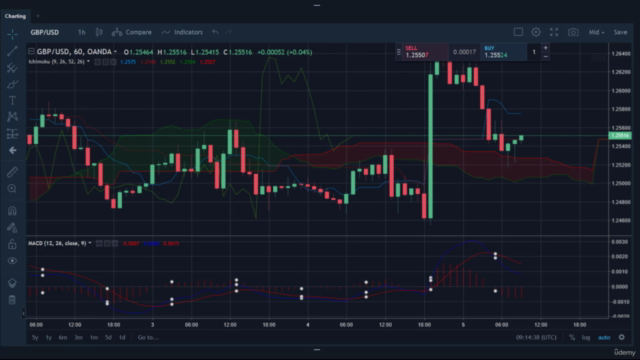
Task: Collapse the GBP/USD legend toggle
Action: tap(31, 51)
